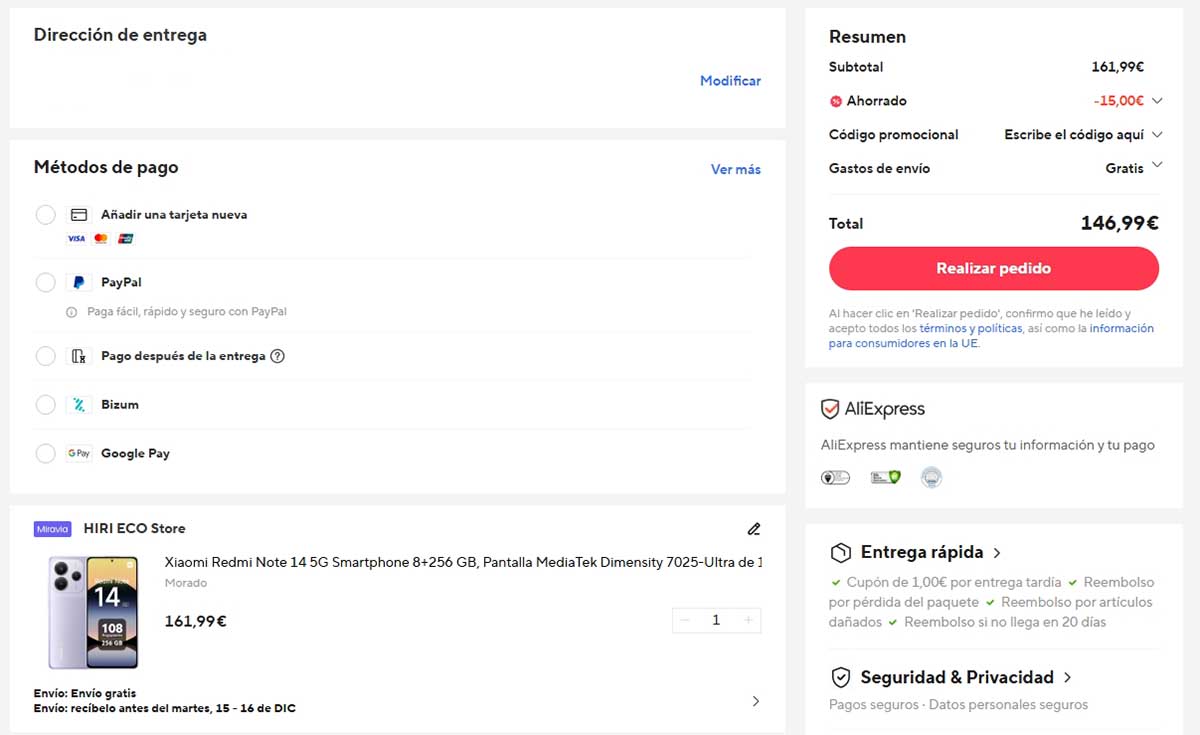Increase product quantity with the plus stepper
Image resolution: width=1200 pixels, height=735 pixels.
pyautogui.click(x=747, y=620)
